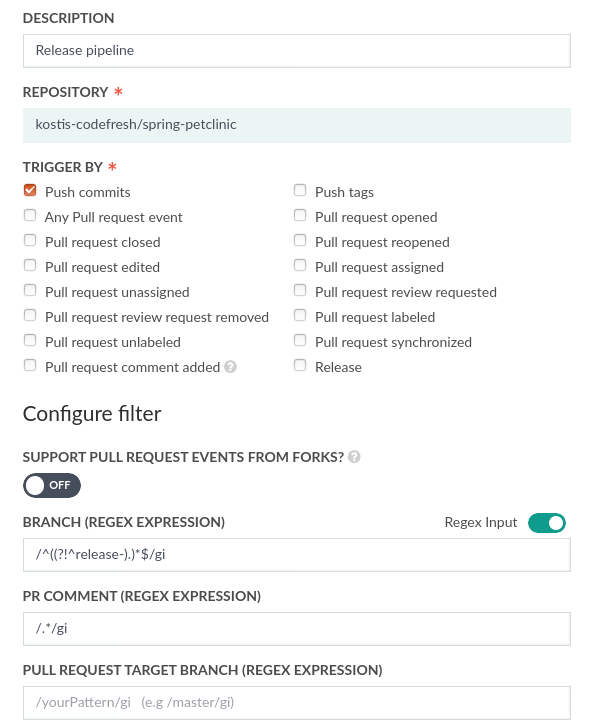Enable Pull request reopened trigger
Image resolution: width=592 pixels, height=726 pixels.
(x=300, y=240)
